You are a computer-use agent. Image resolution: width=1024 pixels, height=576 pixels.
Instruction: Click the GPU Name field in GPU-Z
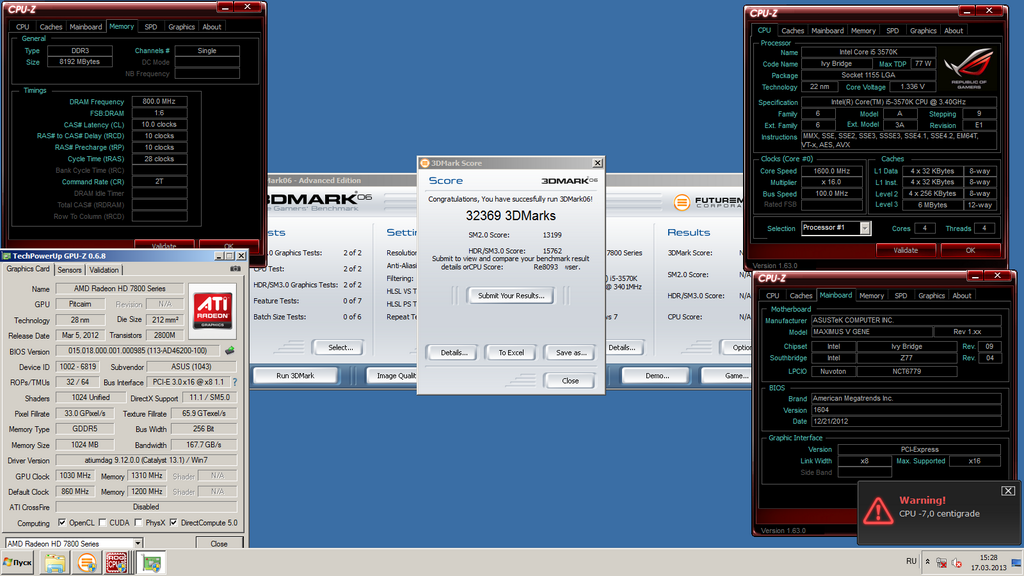(x=120, y=288)
